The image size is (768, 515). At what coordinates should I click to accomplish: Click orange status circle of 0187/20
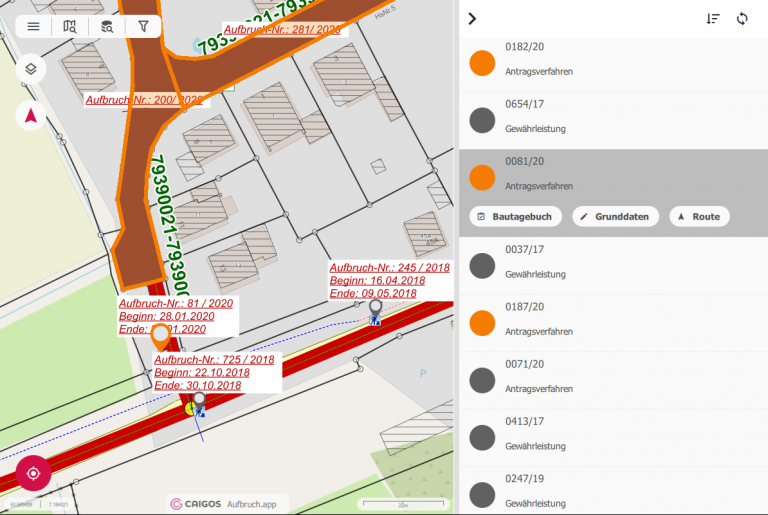[482, 323]
